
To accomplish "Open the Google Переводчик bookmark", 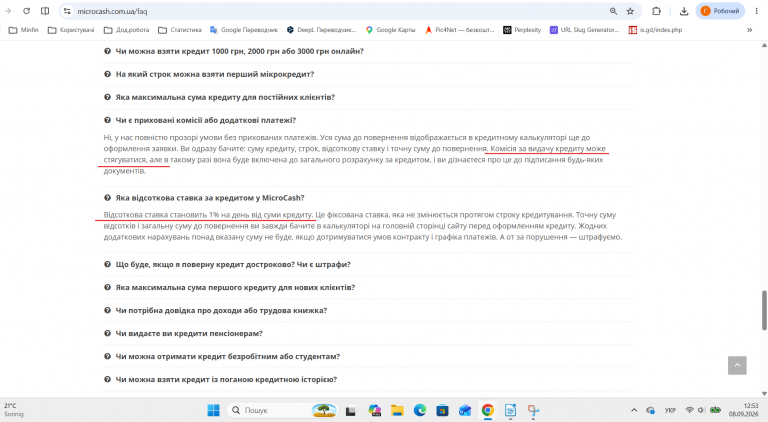I will [243, 30].
